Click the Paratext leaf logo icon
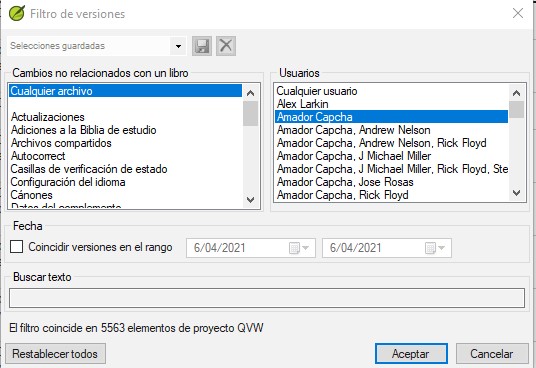This screenshot has width=536, height=368. (x=17, y=14)
